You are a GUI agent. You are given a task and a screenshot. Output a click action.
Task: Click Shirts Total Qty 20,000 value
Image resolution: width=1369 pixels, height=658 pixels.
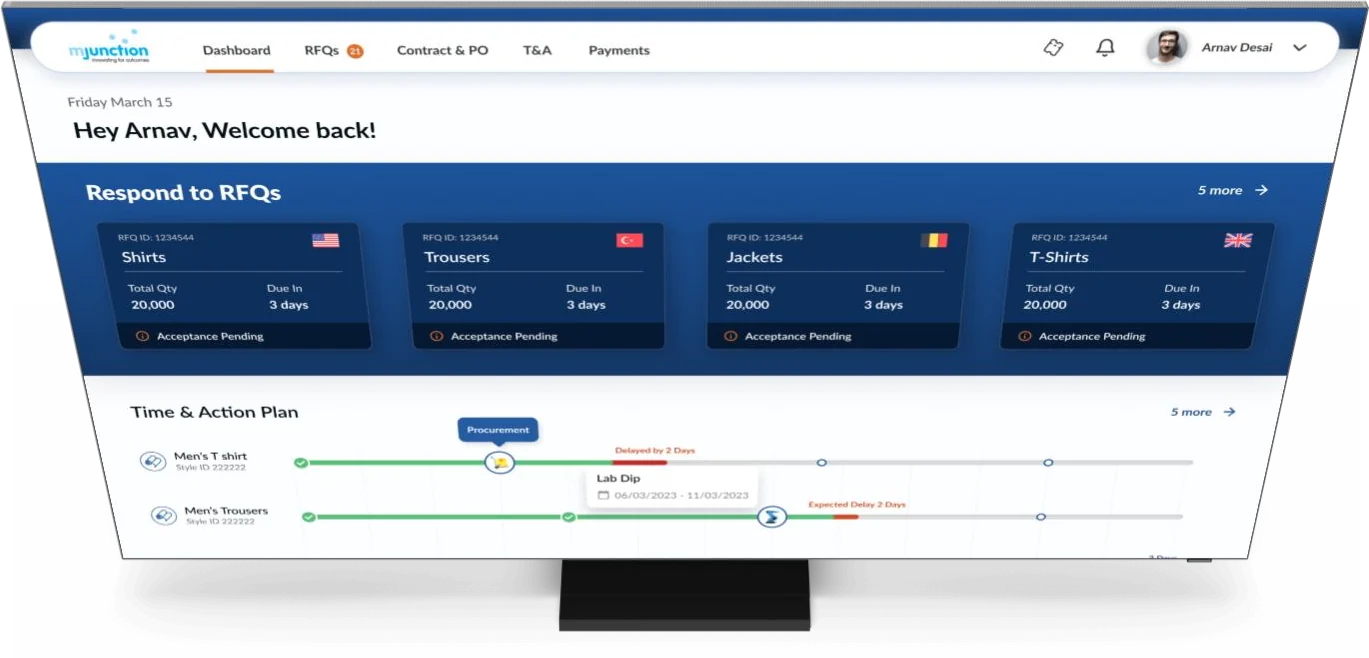pos(152,305)
